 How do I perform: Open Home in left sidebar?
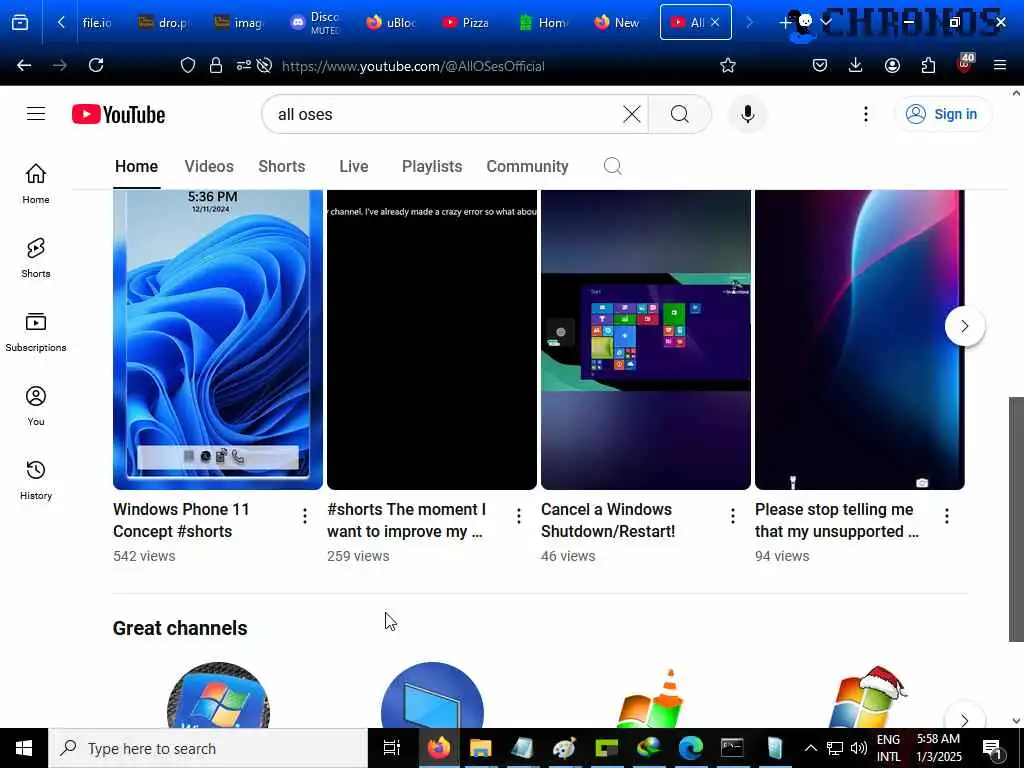click(36, 184)
